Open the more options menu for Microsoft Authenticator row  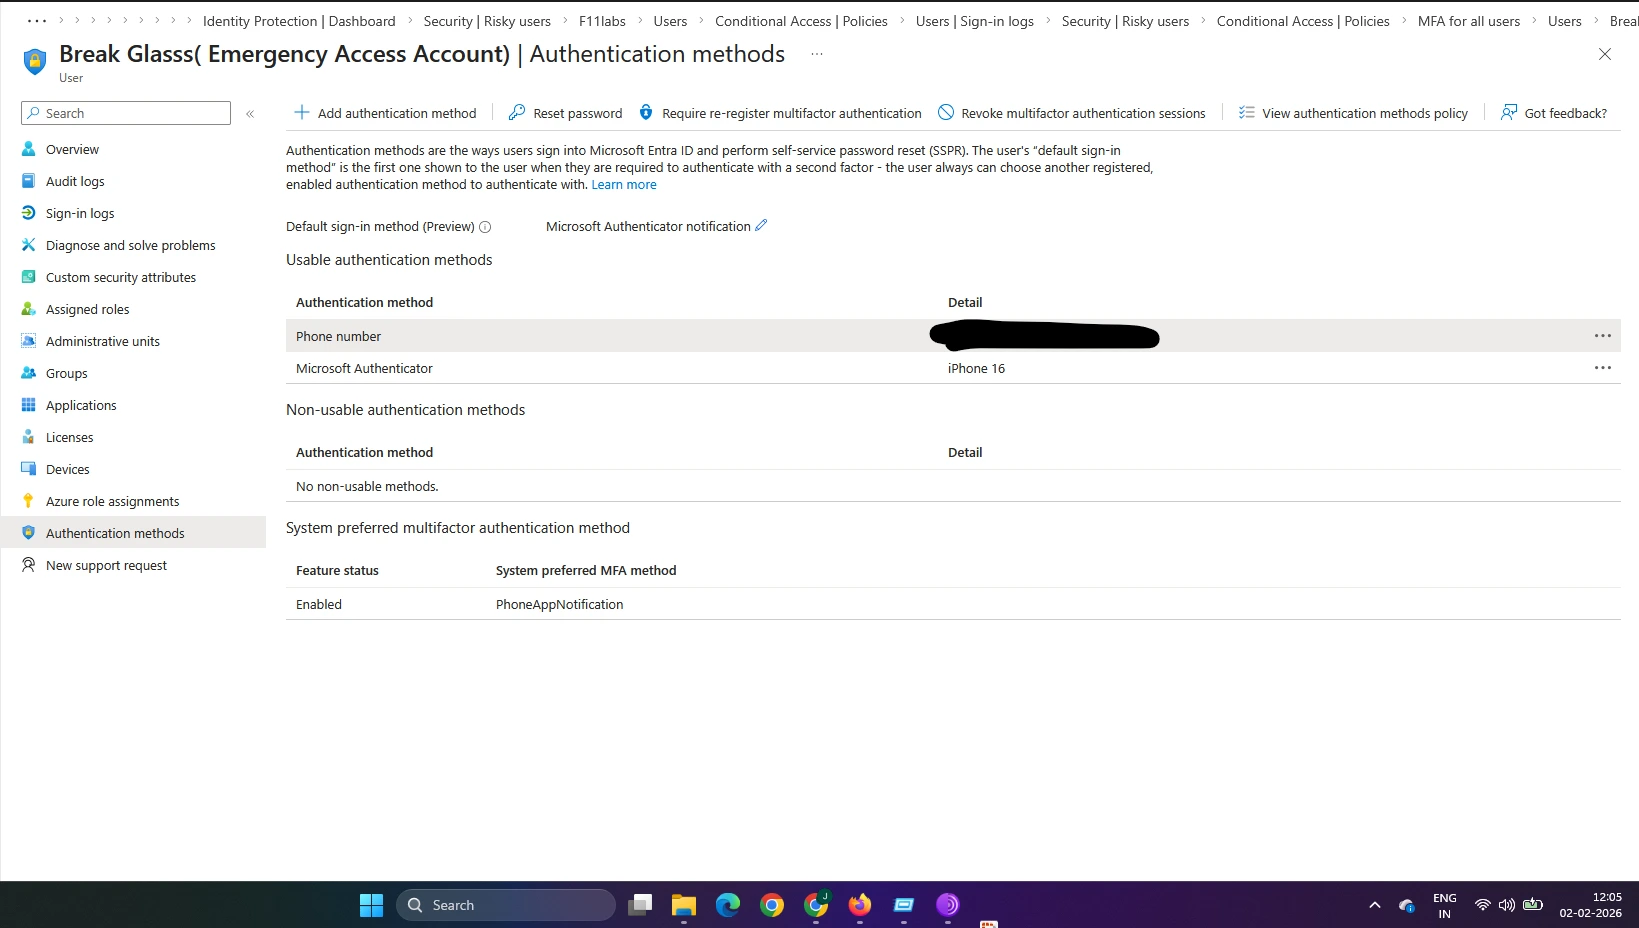[x=1602, y=368]
